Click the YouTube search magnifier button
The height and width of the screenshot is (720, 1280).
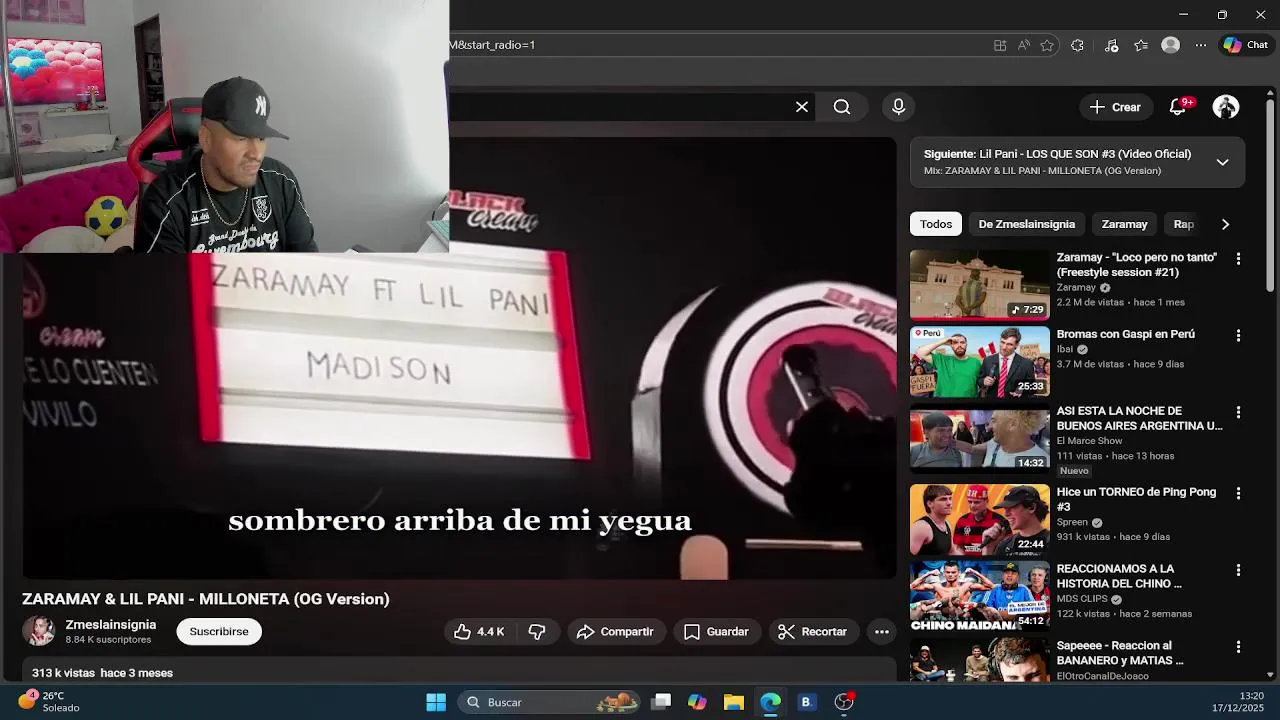(842, 107)
